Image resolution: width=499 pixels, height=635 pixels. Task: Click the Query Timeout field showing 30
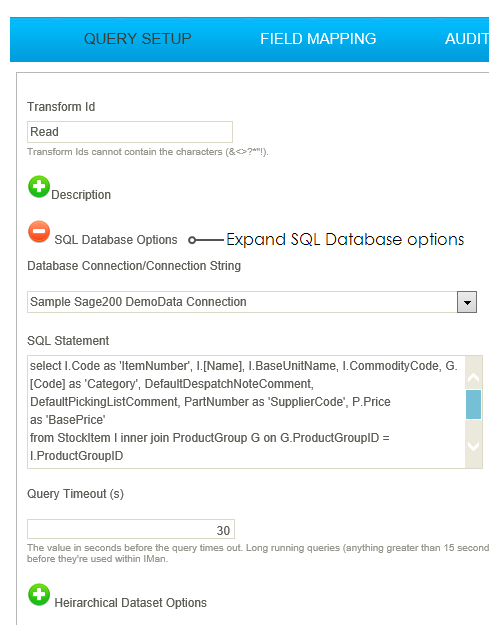pos(131,530)
